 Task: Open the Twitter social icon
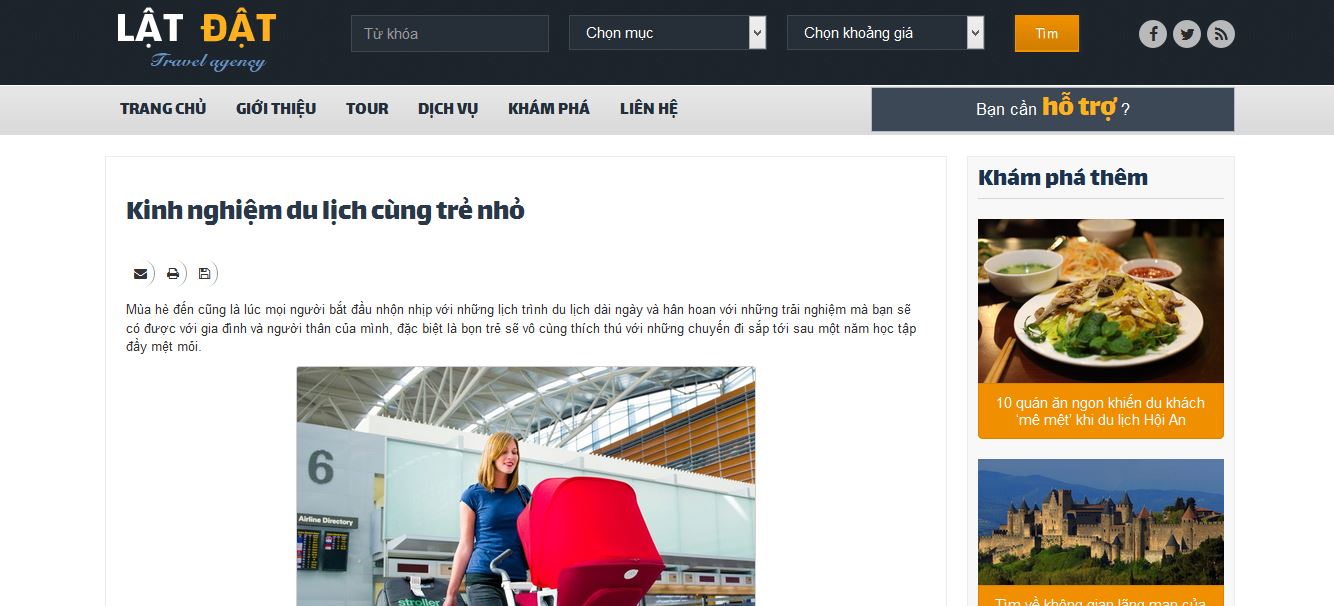1187,34
